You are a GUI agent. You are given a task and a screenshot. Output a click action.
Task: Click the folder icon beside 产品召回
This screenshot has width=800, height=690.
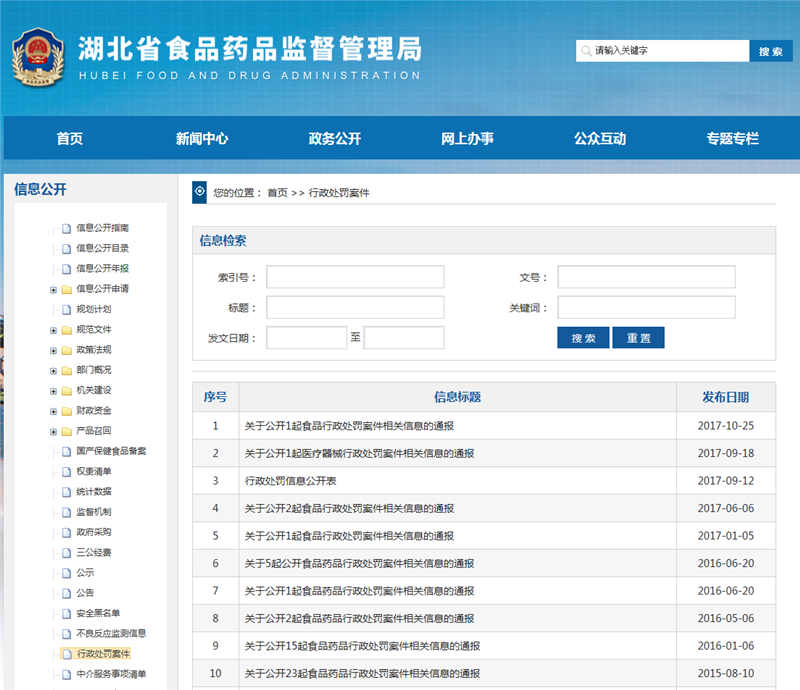pyautogui.click(x=66, y=431)
